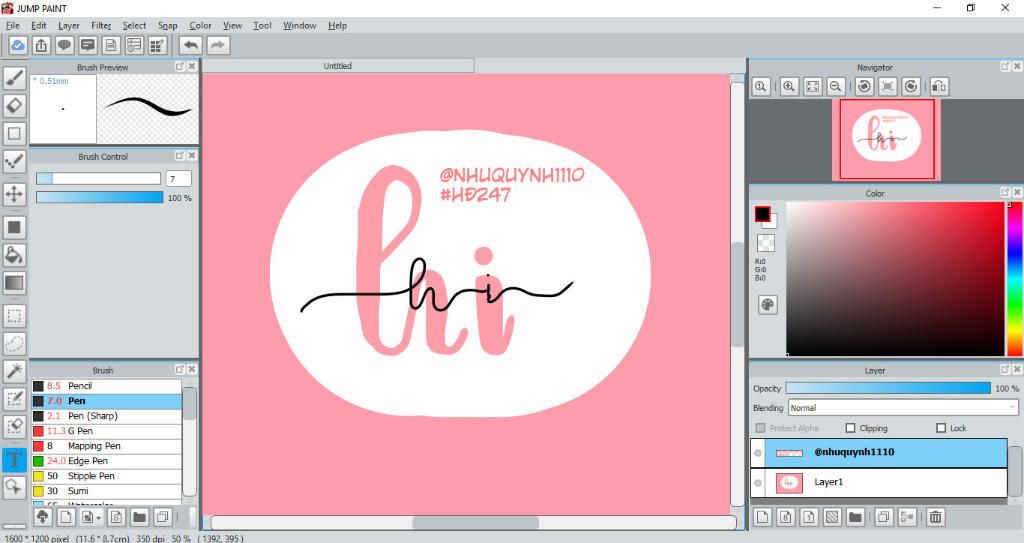
Task: Select the Move tool
Action: pyautogui.click(x=14, y=194)
